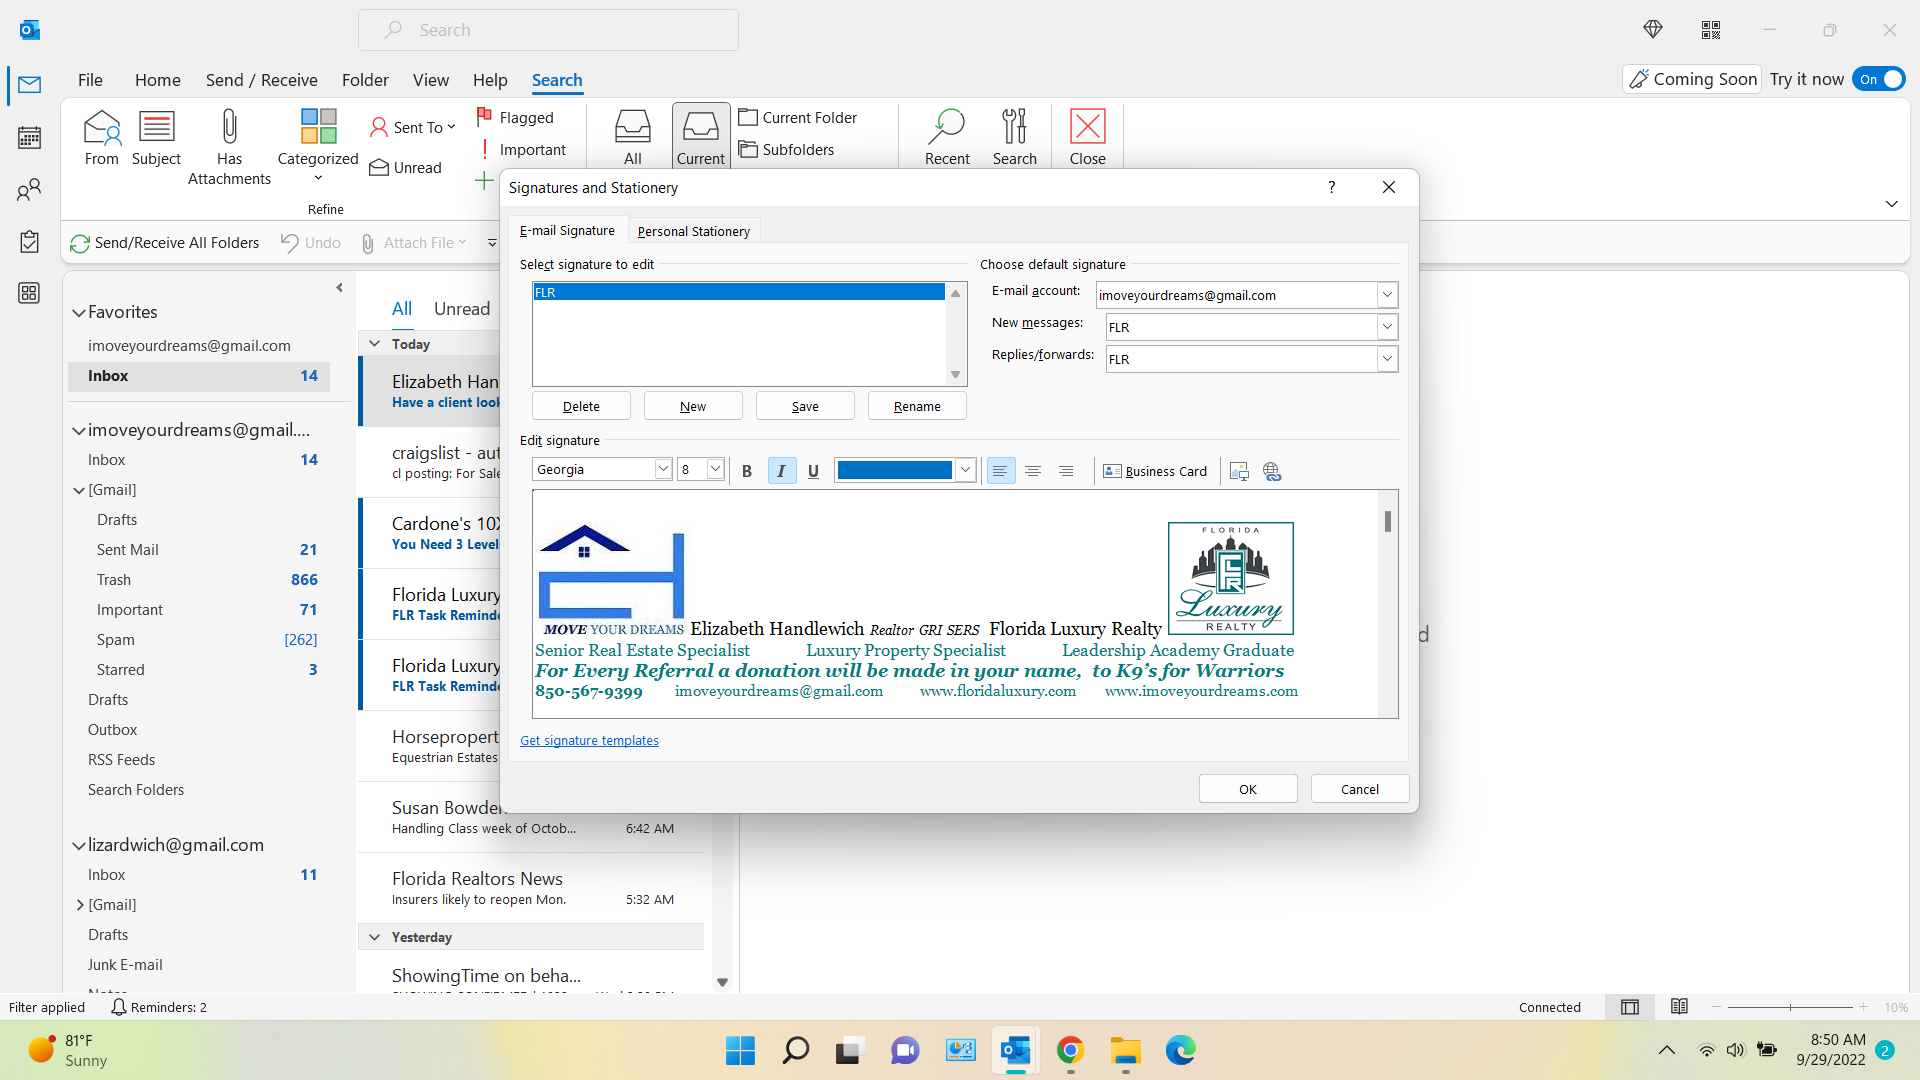Toggle Bold formatting in signature editor
Viewport: 1920px width, 1080px height.
(x=747, y=471)
